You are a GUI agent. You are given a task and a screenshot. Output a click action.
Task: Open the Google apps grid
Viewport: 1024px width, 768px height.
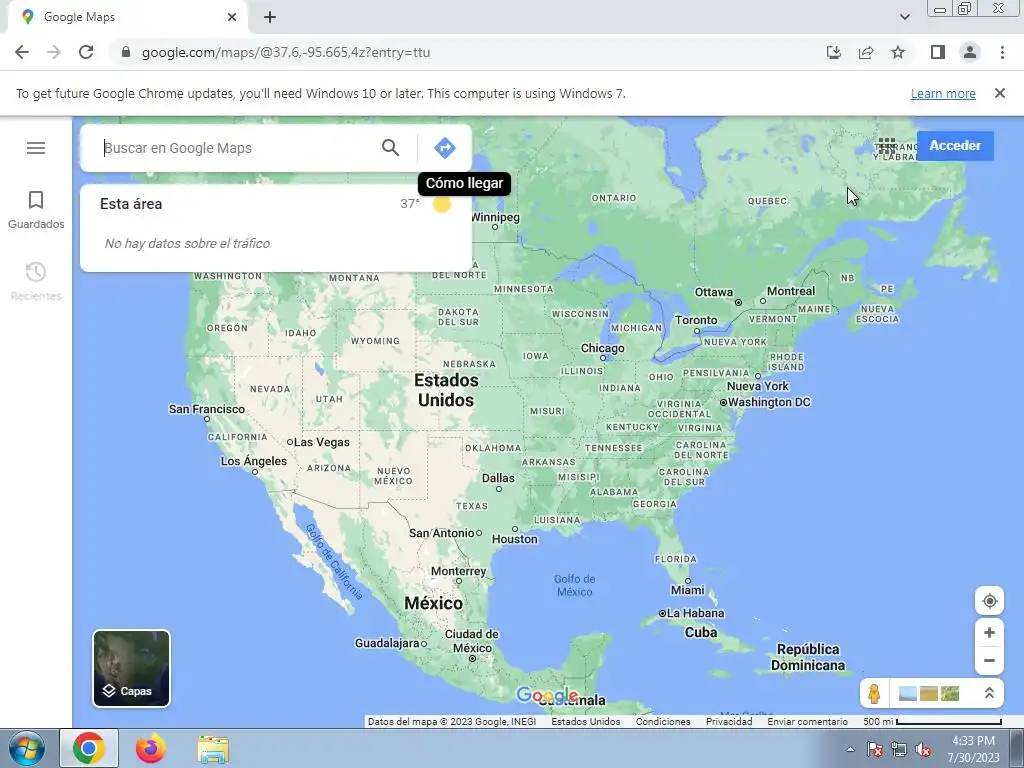(x=886, y=146)
